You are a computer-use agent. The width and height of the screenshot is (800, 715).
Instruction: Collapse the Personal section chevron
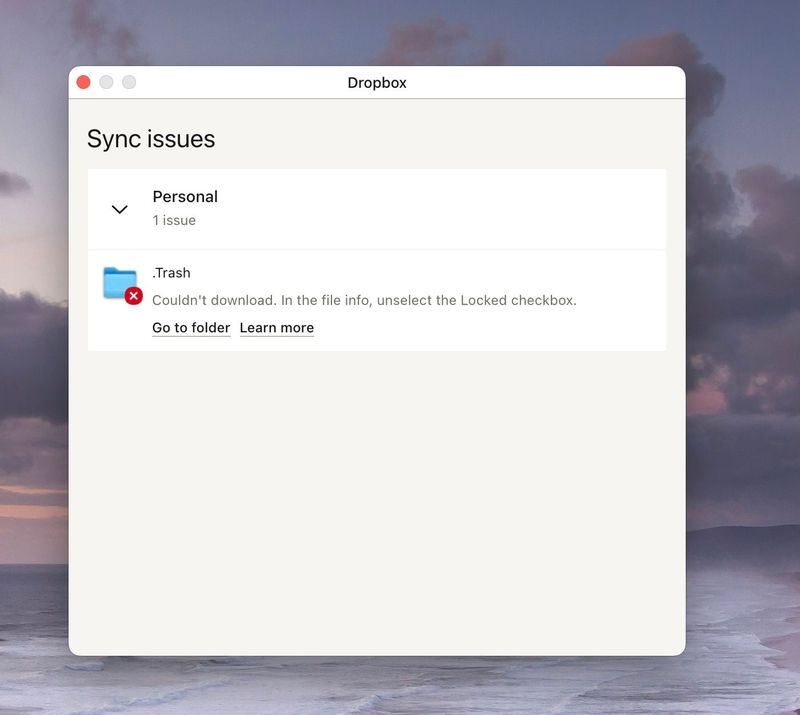[x=120, y=209]
